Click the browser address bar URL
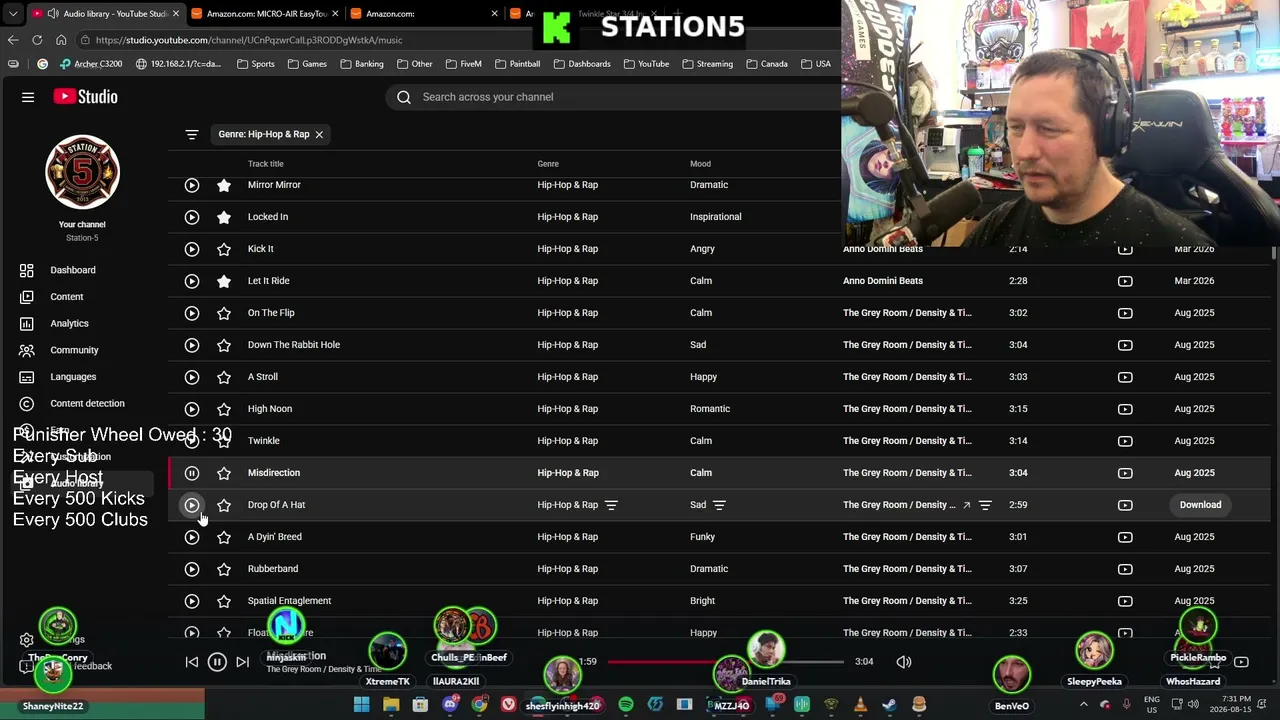This screenshot has height=720, width=1280. click(x=249, y=40)
